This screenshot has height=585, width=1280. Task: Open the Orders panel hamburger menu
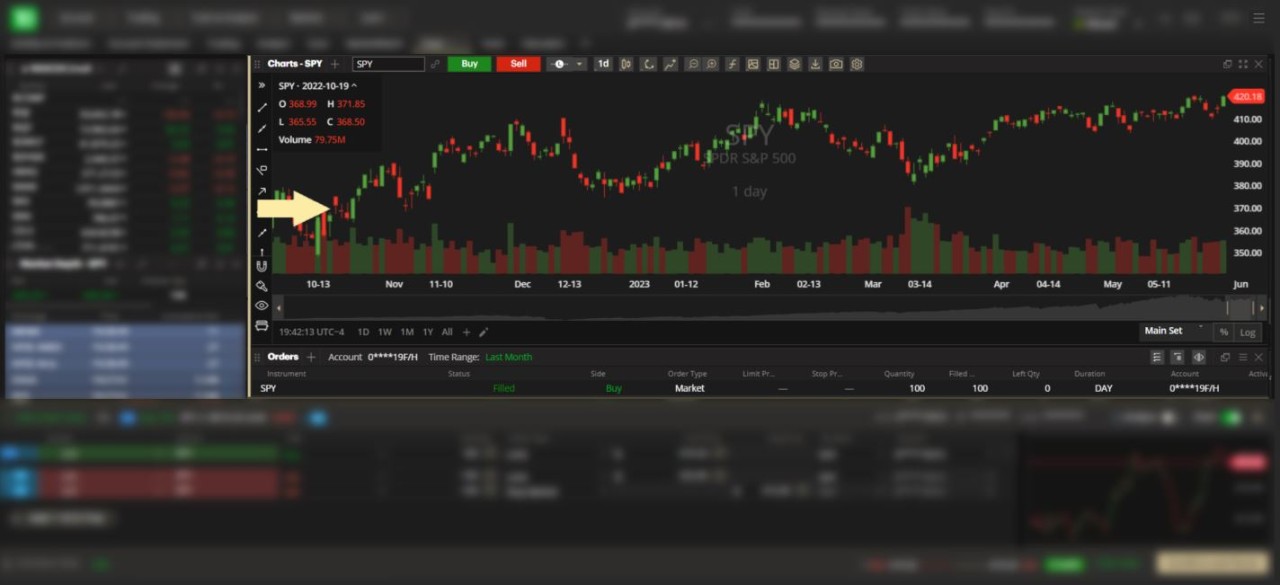pos(1243,357)
